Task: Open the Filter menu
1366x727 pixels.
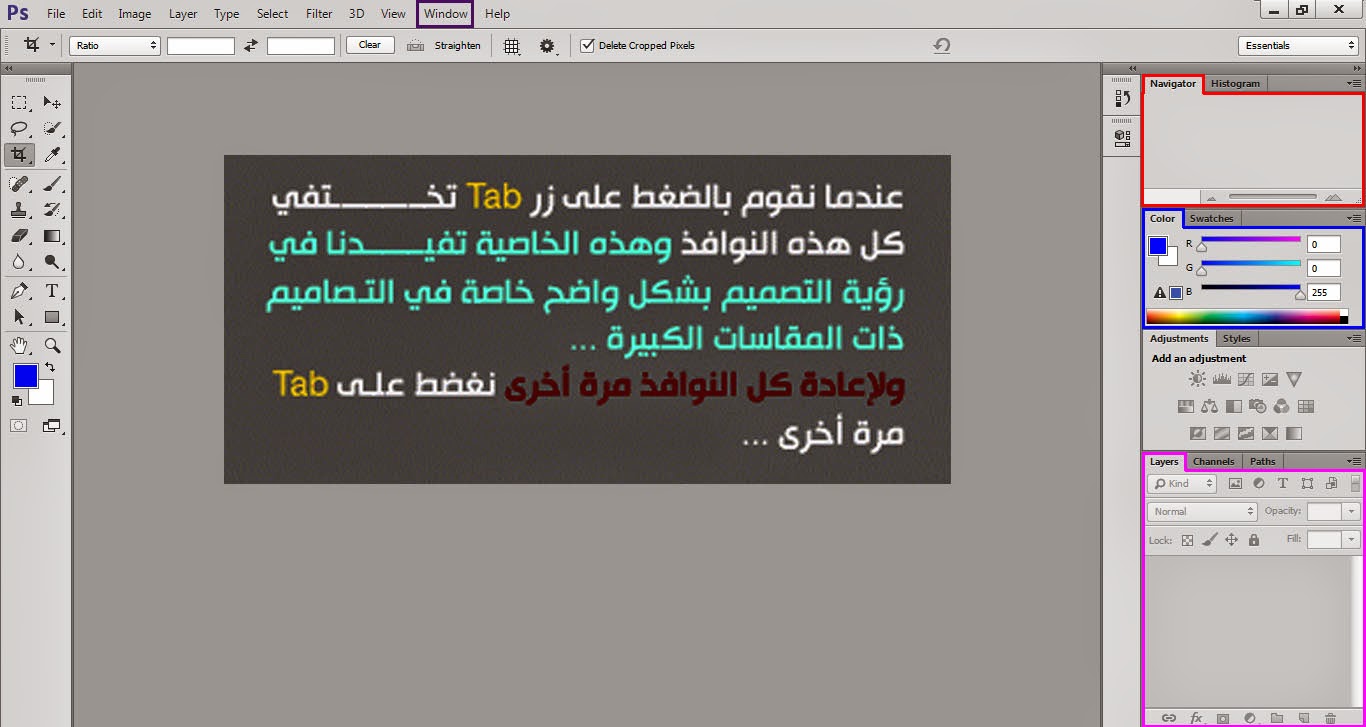Action: coord(319,14)
